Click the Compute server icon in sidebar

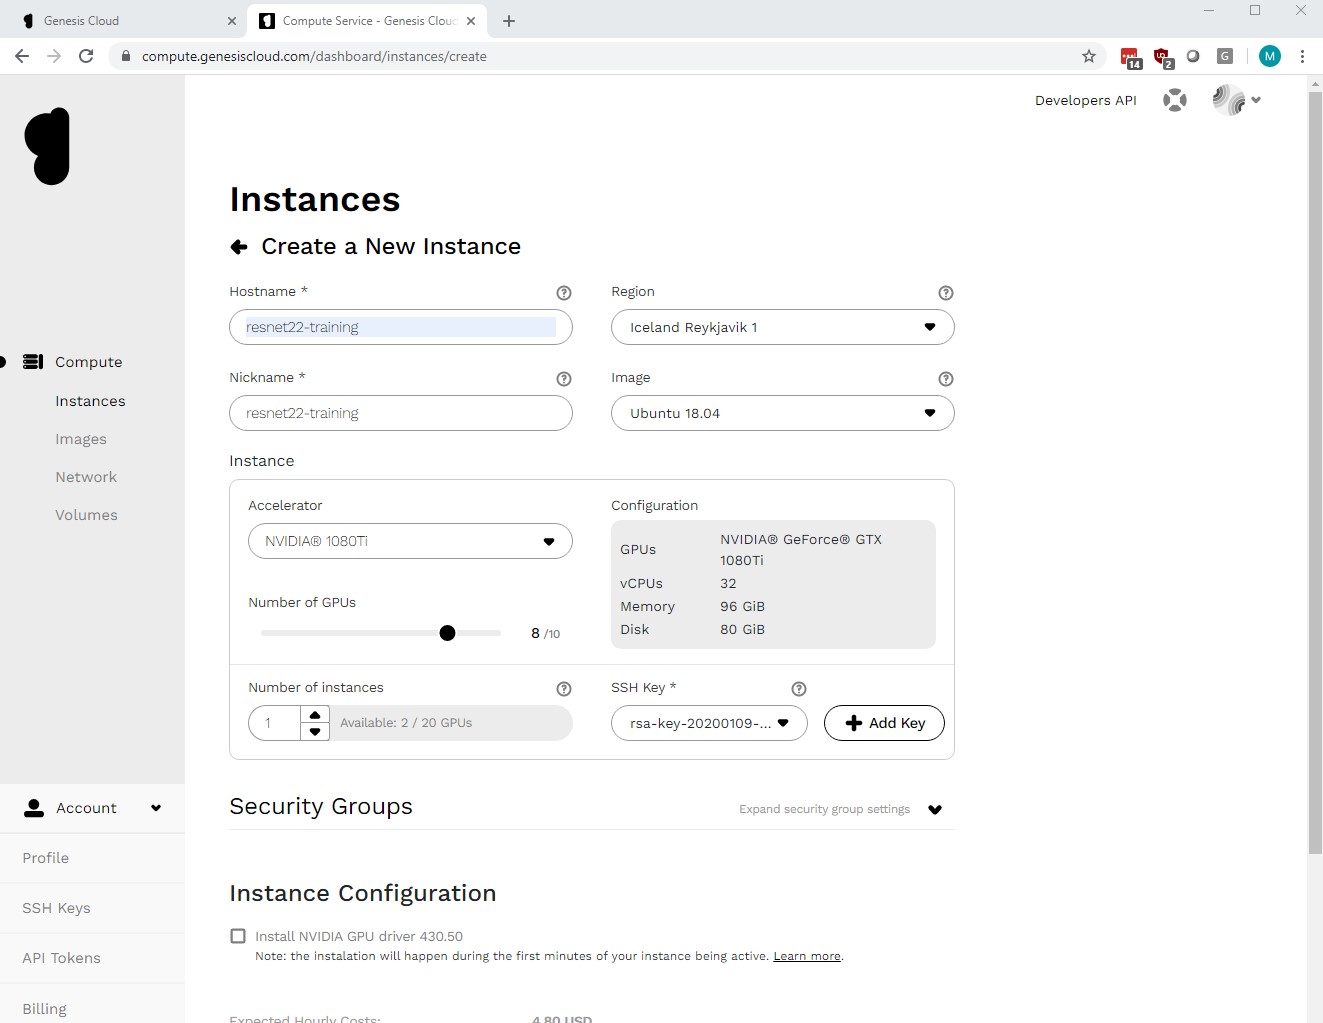point(33,362)
